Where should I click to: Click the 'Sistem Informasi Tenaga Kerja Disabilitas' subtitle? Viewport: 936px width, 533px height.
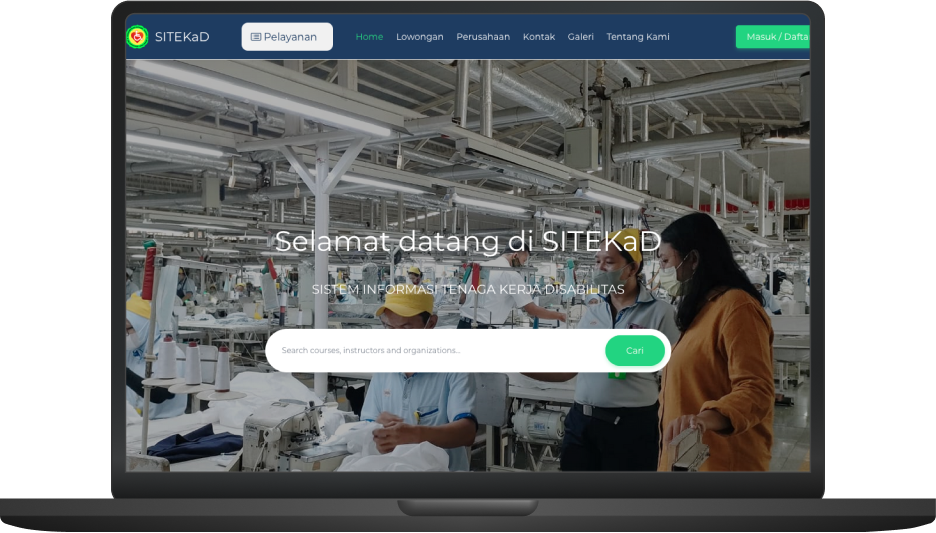[467, 289]
